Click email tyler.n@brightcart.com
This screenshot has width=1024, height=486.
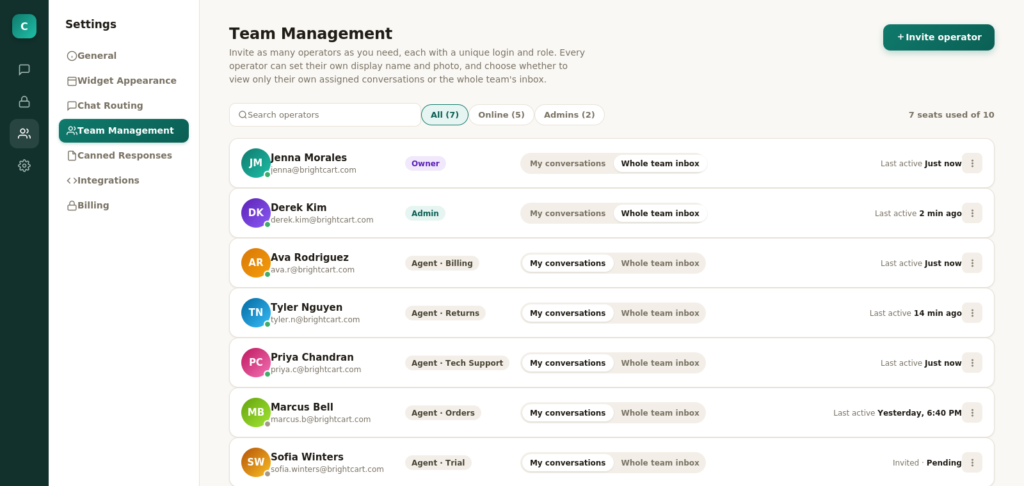[x=315, y=320]
